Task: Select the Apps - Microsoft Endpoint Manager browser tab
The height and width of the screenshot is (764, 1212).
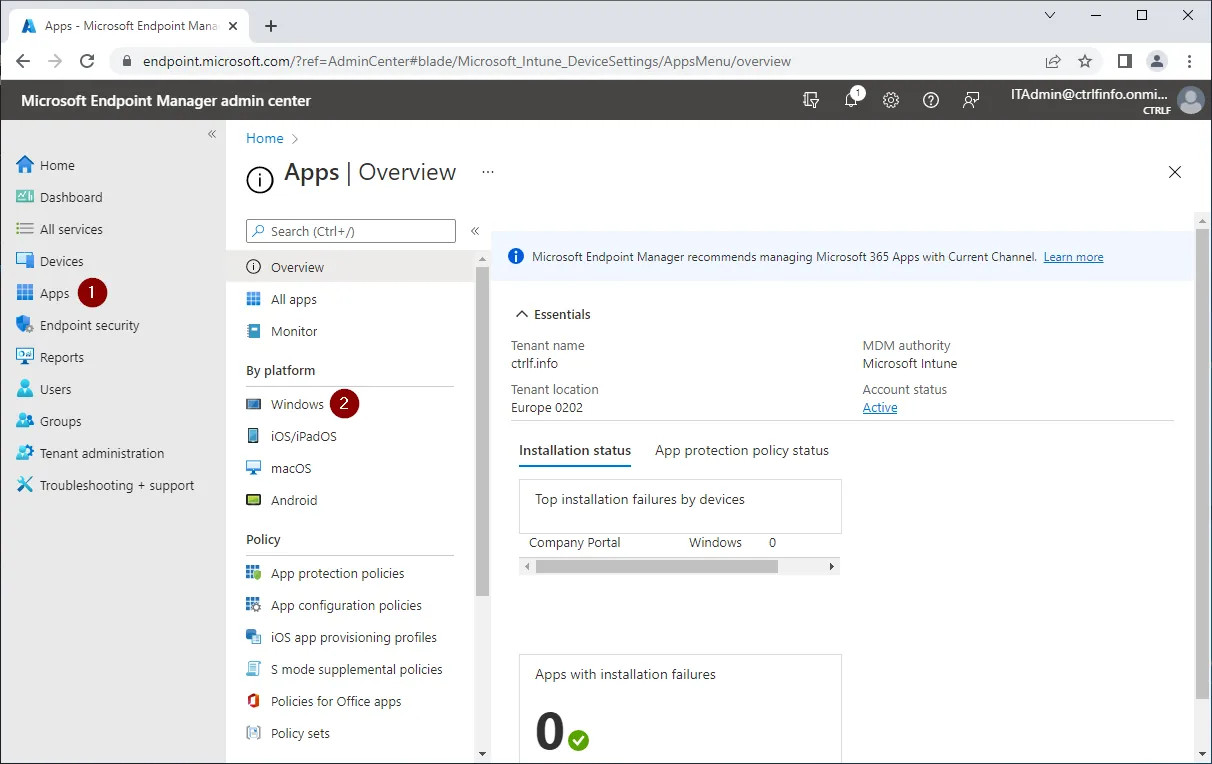Action: tap(127, 26)
